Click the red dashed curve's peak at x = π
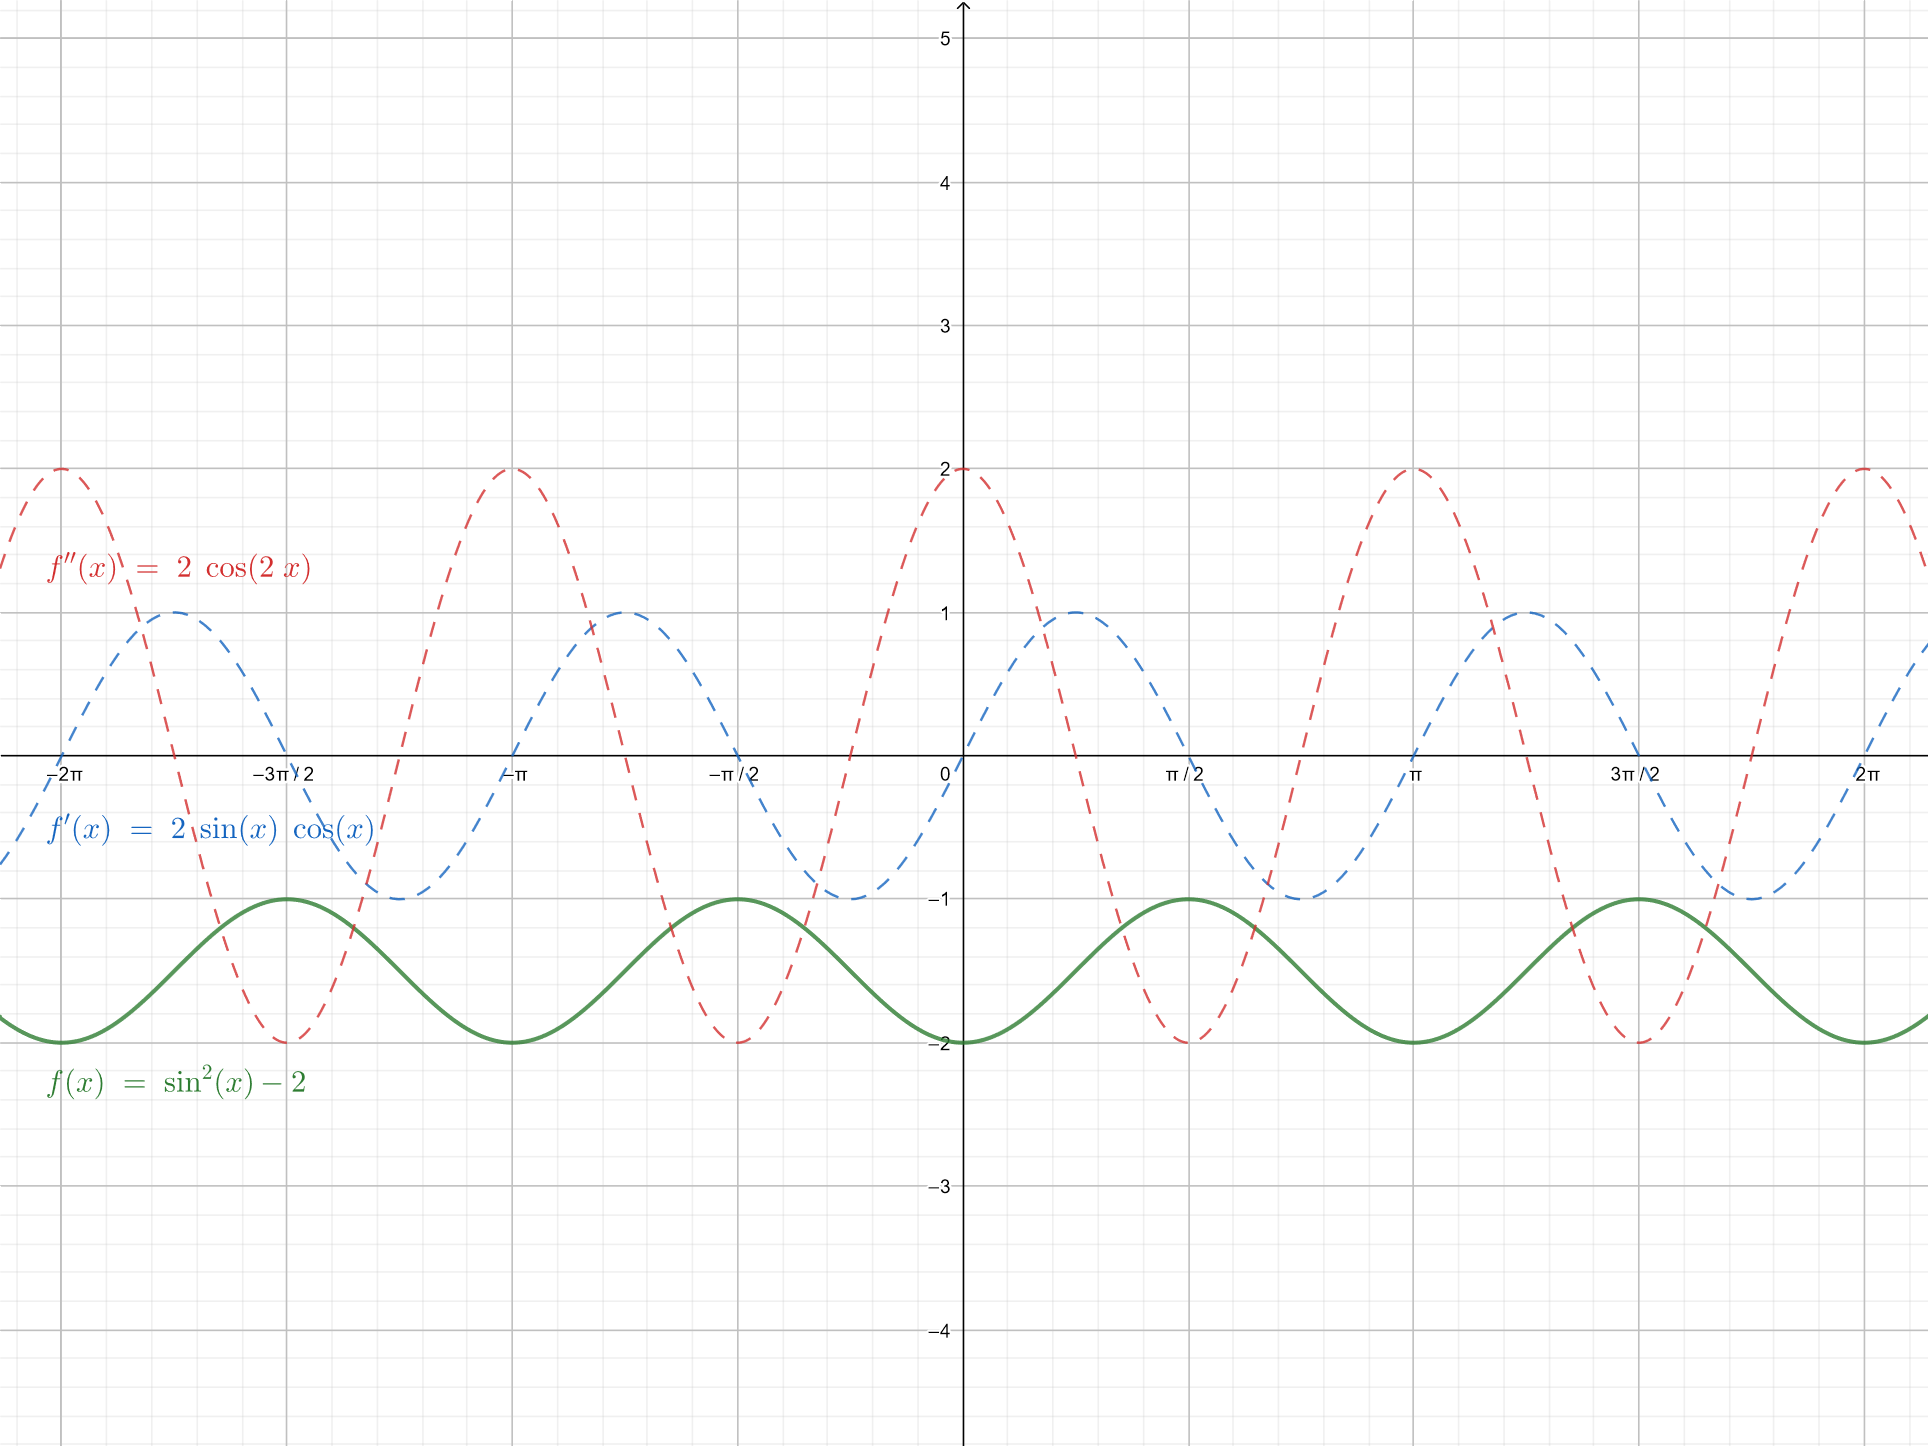 [x=1414, y=469]
